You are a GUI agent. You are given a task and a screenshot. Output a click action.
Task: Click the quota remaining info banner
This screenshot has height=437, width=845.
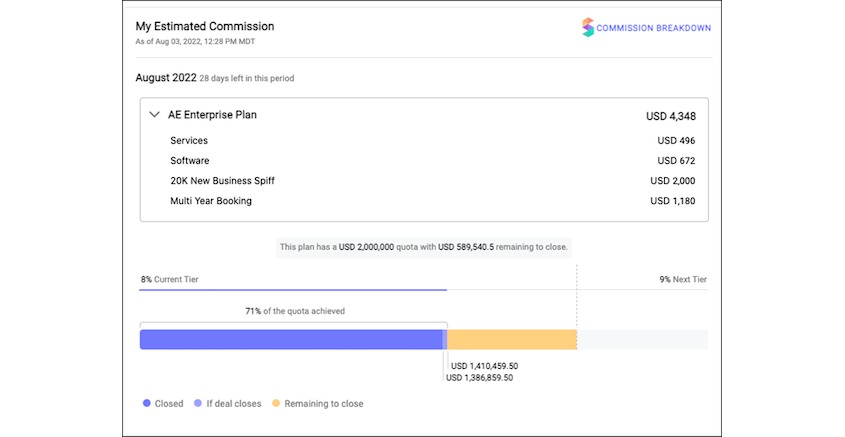(424, 247)
